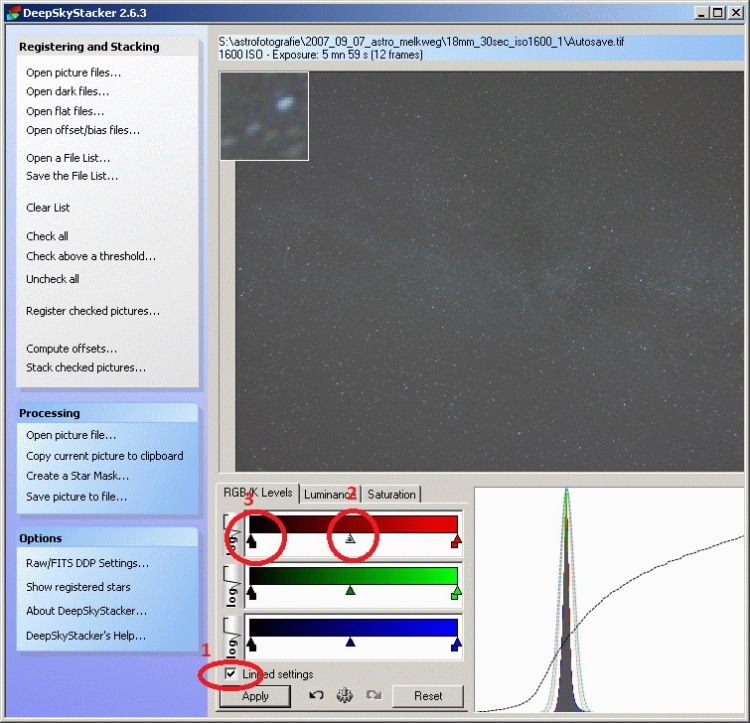
Task: Click the red channel black-point marker
Action: tap(251, 541)
